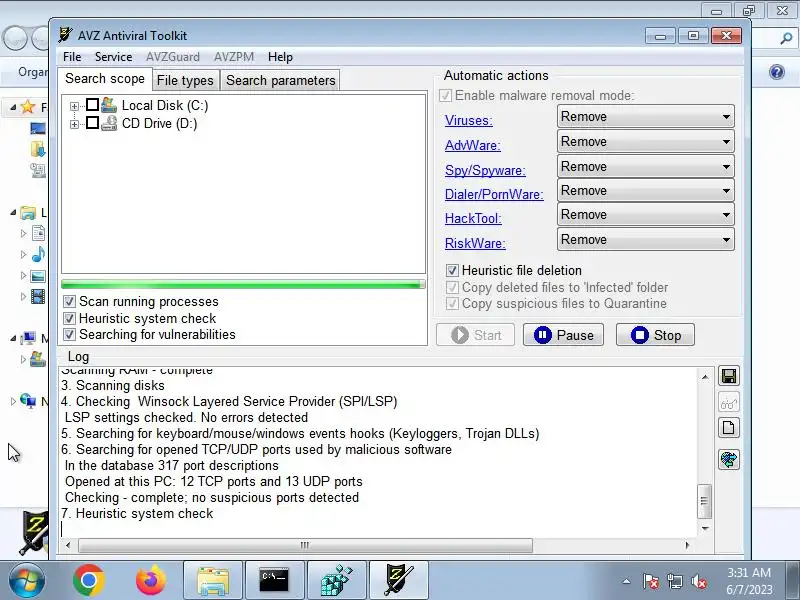800x600 pixels.
Task: Open the File menu
Action: coord(72,57)
